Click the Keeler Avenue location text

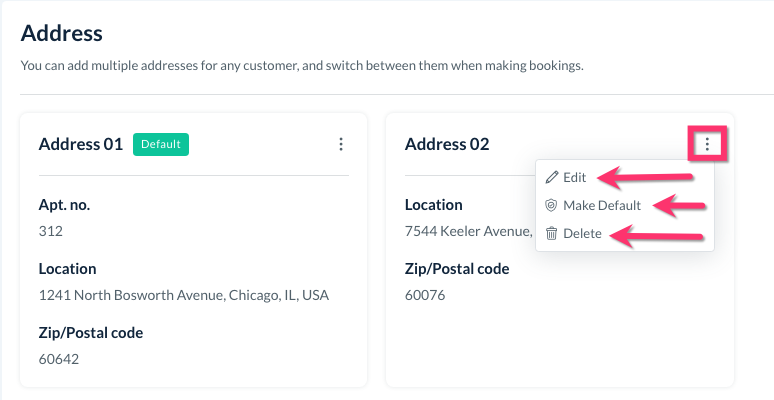[467, 231]
